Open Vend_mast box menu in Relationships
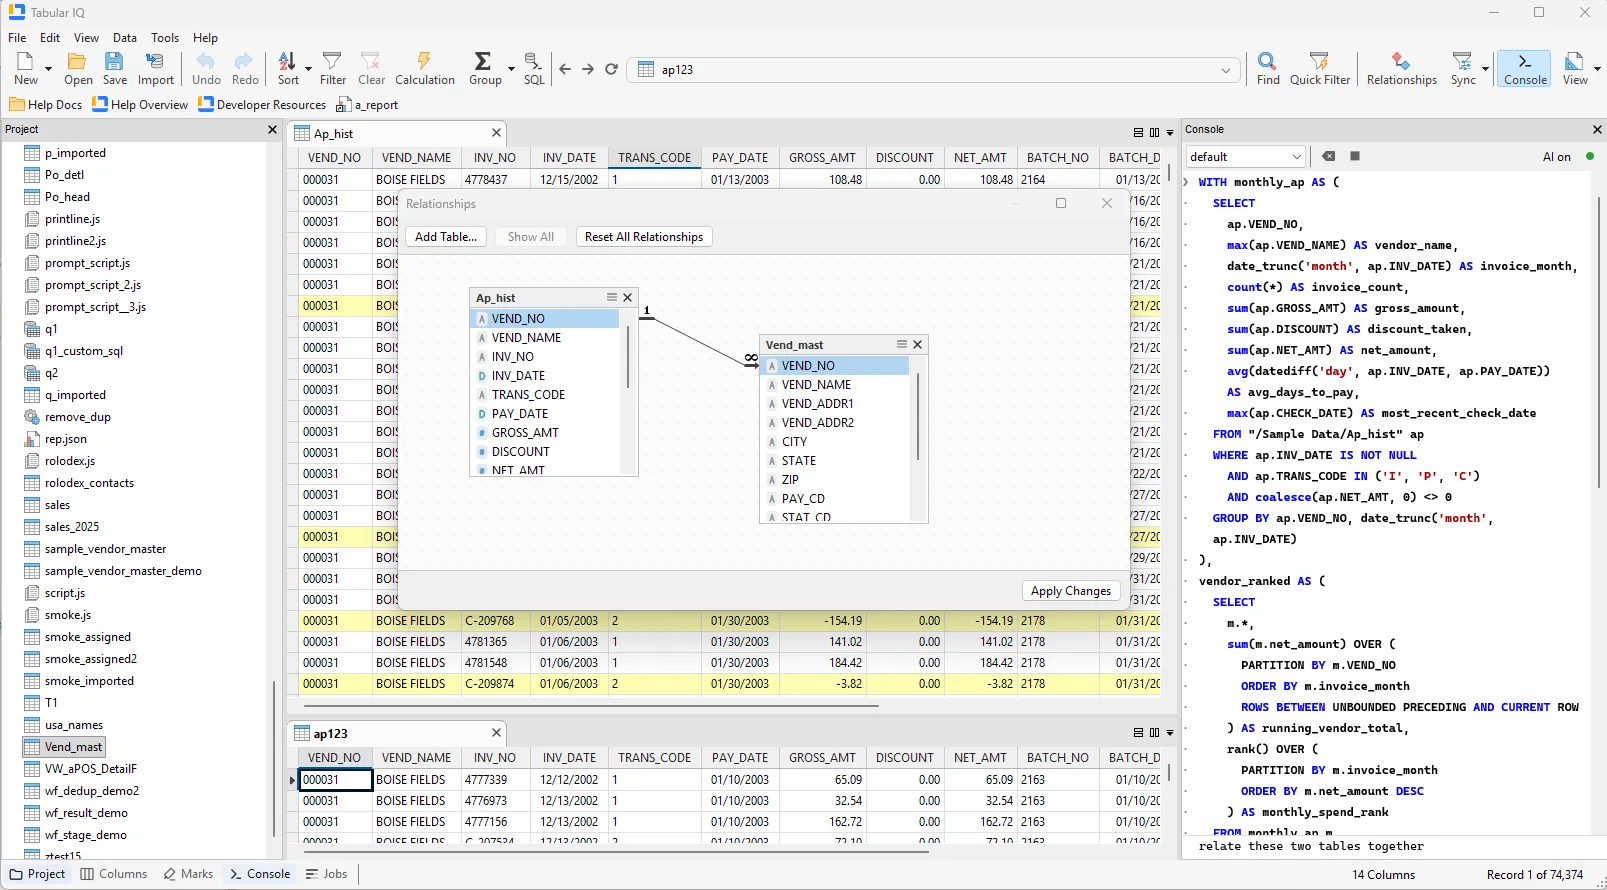The height and width of the screenshot is (890, 1607). point(901,344)
